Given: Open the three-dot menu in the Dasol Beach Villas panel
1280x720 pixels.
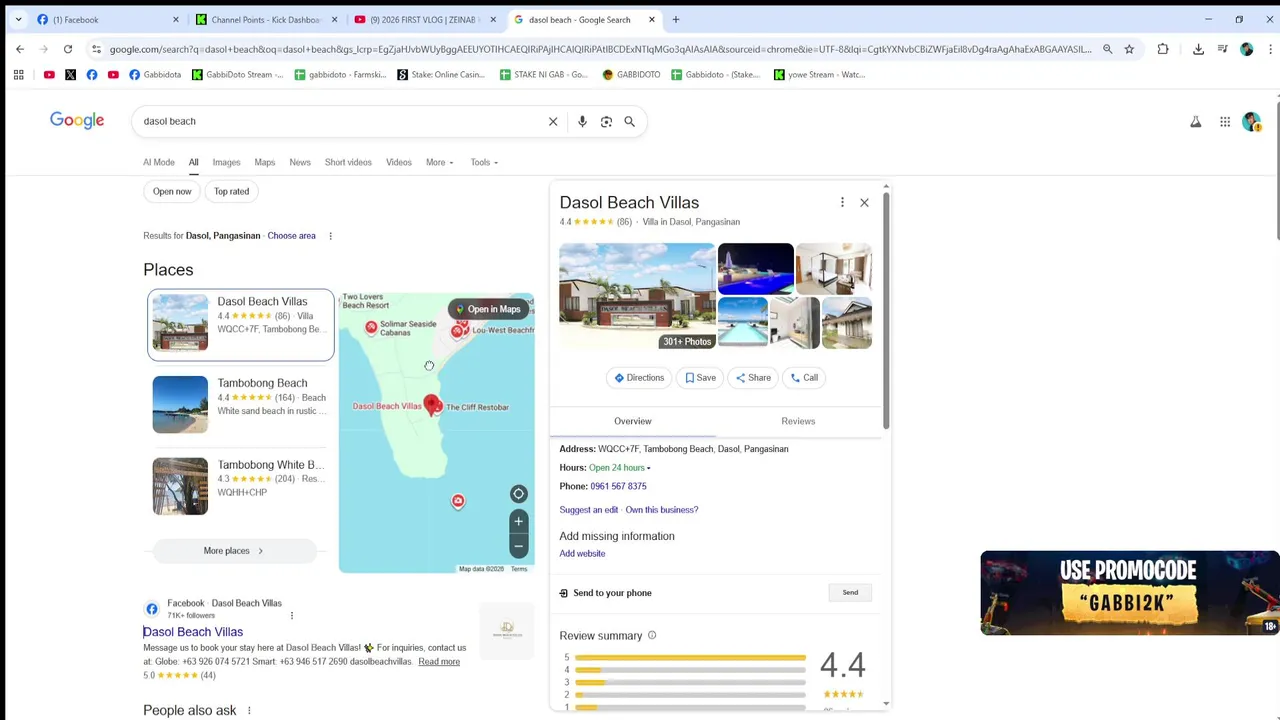Looking at the screenshot, I should pyautogui.click(x=842, y=202).
